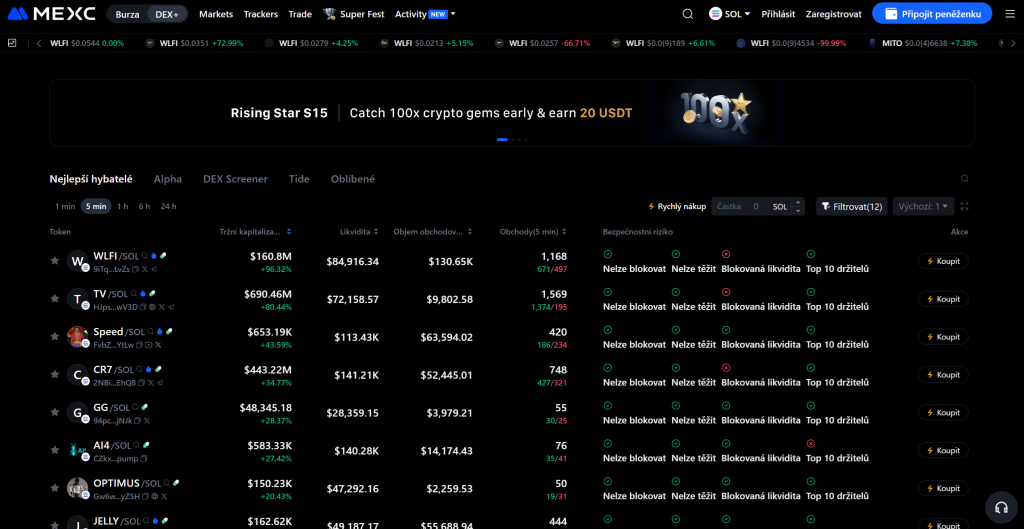Click Koupit for the WLFI row
Image resolution: width=1024 pixels, height=529 pixels.
(943, 261)
